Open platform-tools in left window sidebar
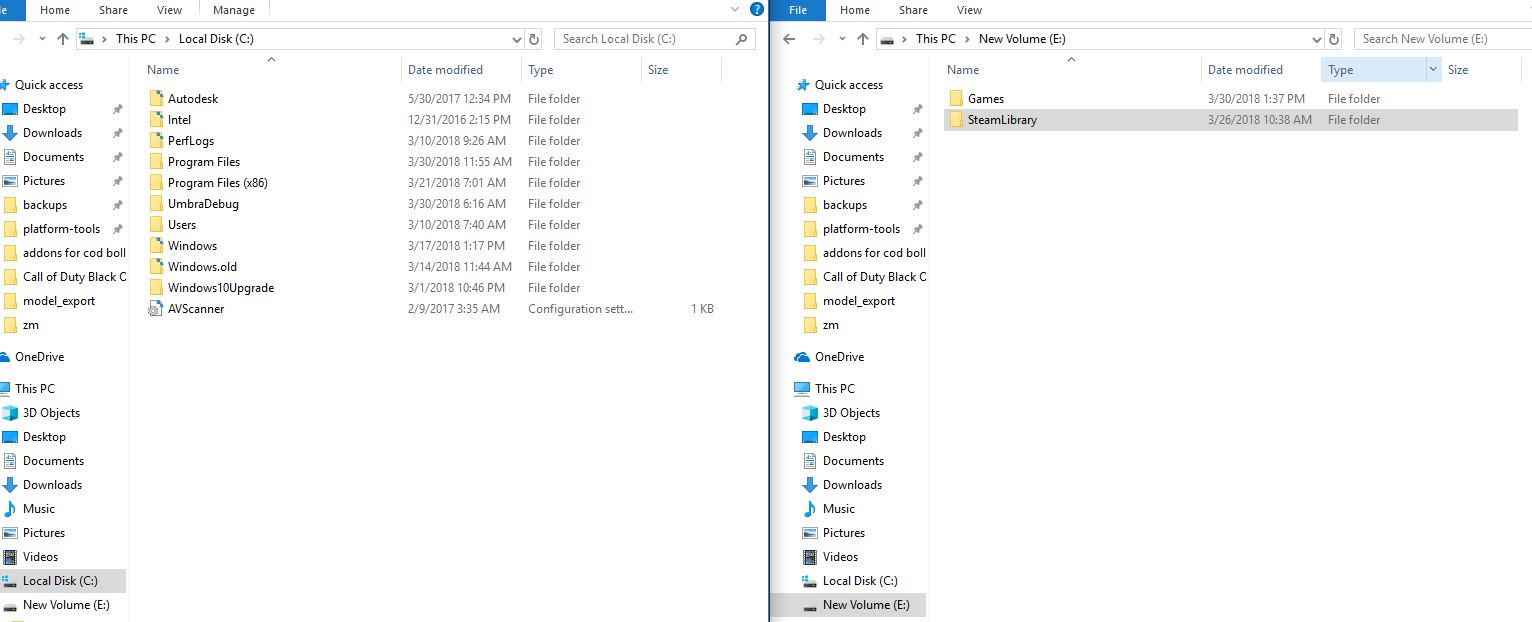Image resolution: width=1532 pixels, height=622 pixels. (x=61, y=229)
